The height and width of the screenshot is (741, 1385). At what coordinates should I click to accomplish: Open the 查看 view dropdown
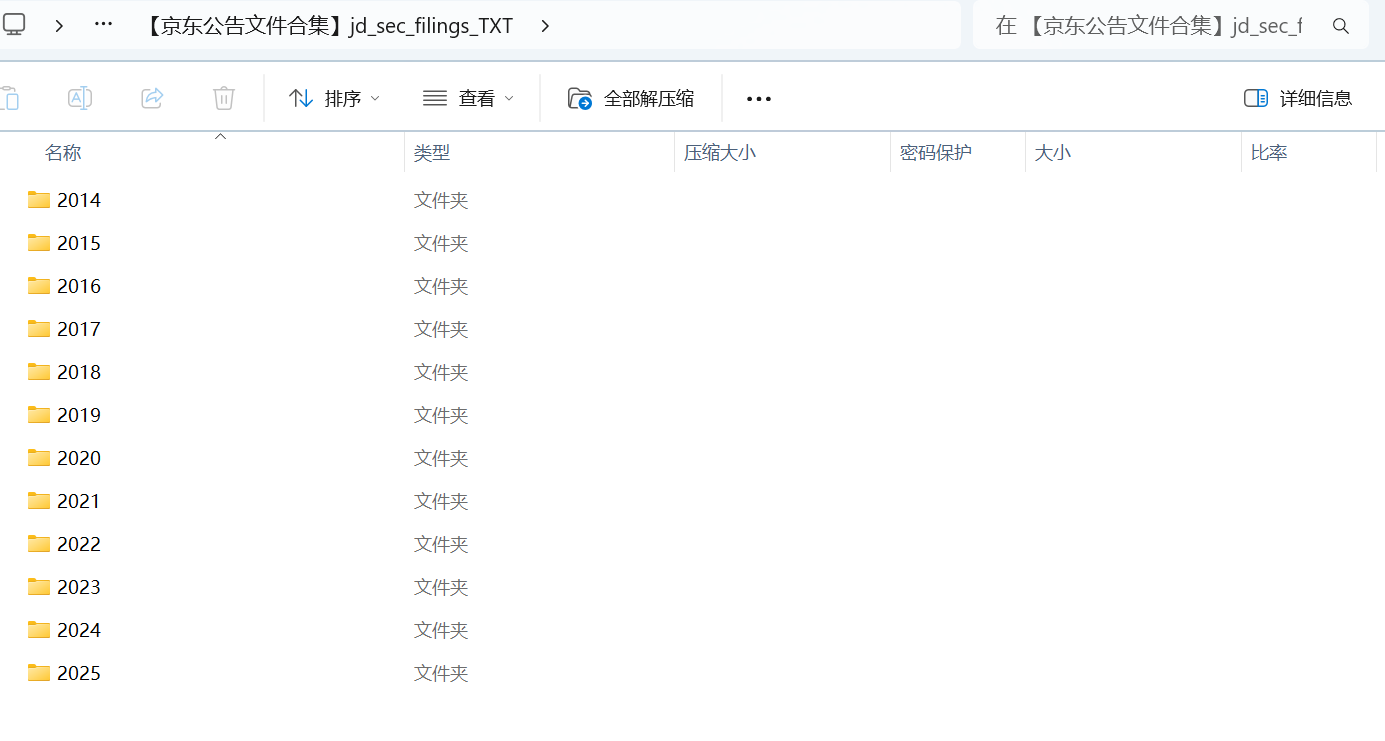click(x=468, y=98)
